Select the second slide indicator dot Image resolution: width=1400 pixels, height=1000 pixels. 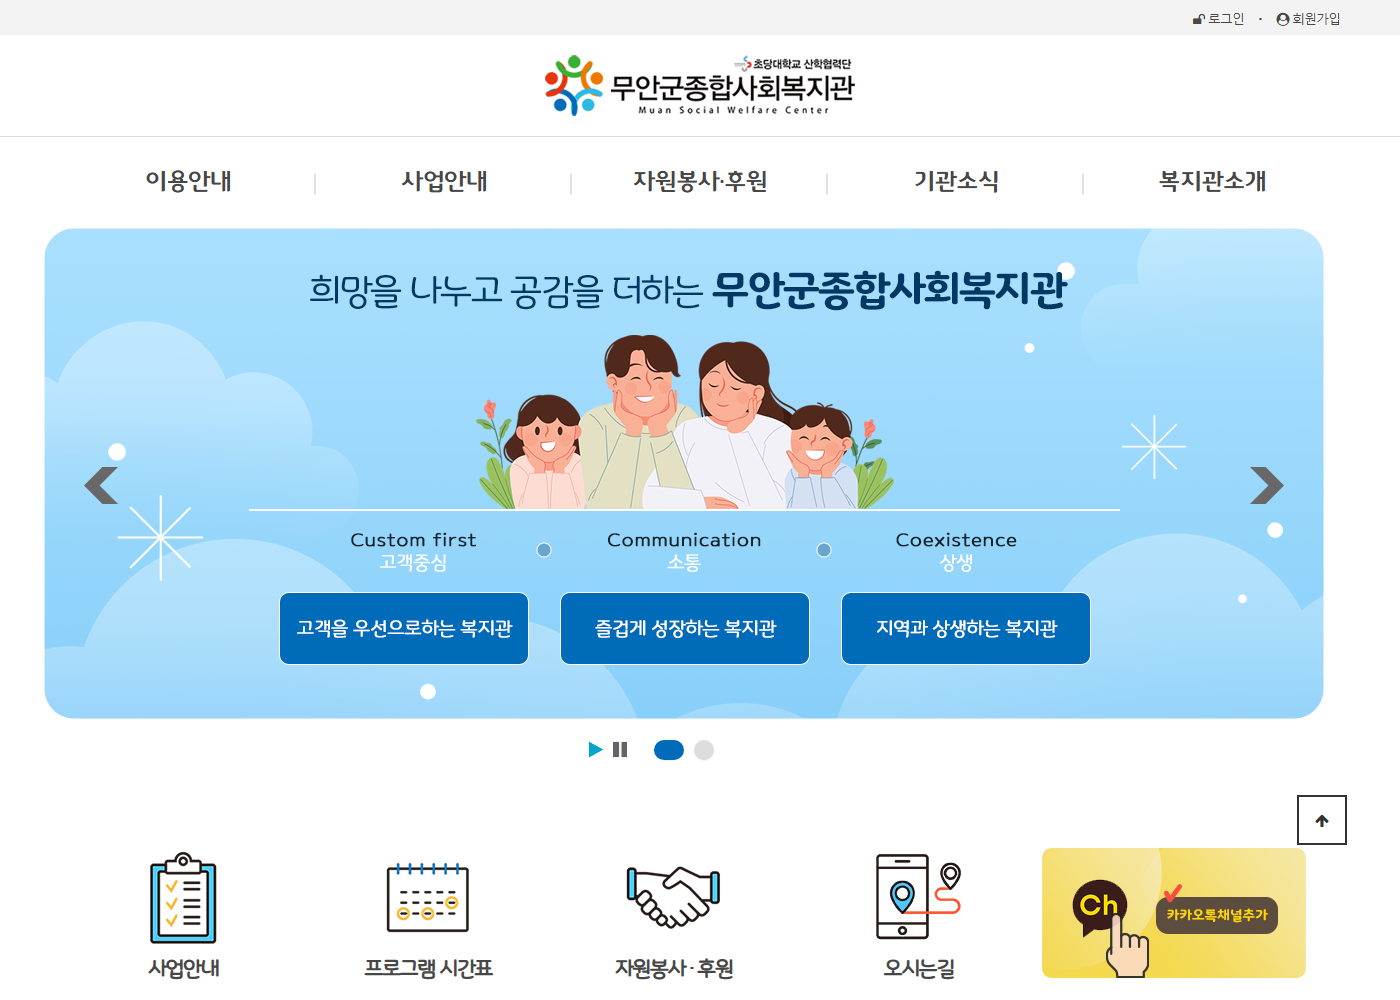pyautogui.click(x=704, y=750)
